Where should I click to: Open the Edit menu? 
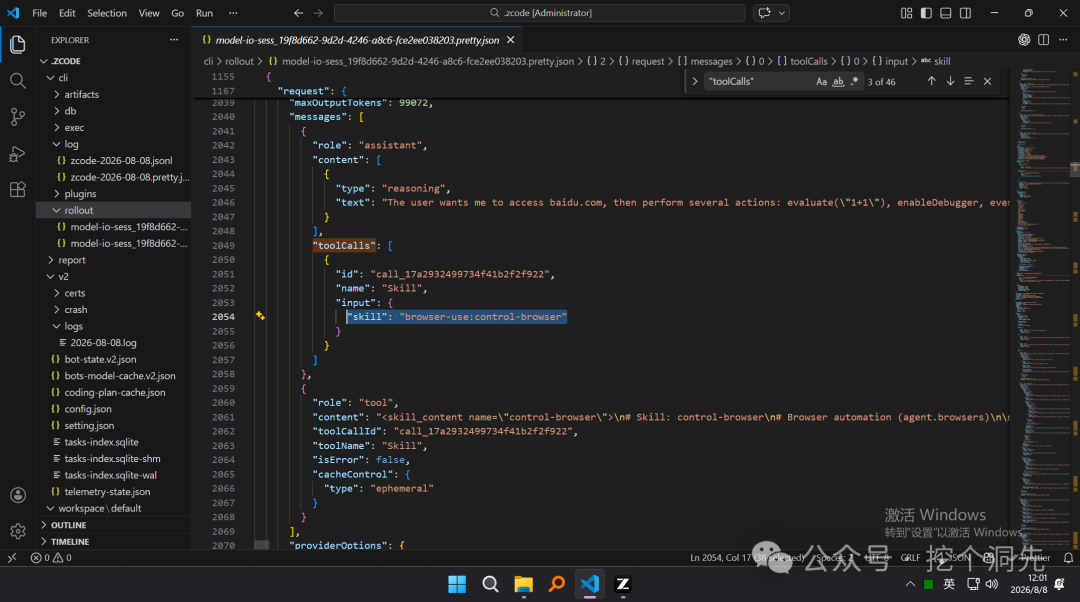point(68,12)
